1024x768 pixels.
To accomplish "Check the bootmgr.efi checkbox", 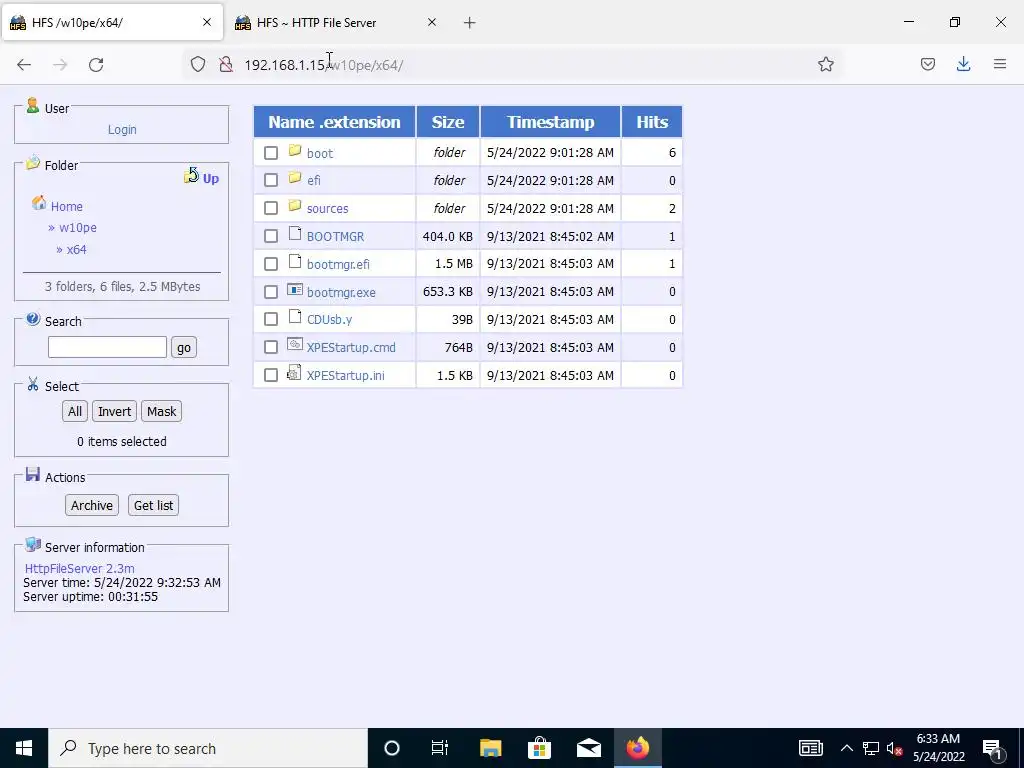I will tap(271, 264).
